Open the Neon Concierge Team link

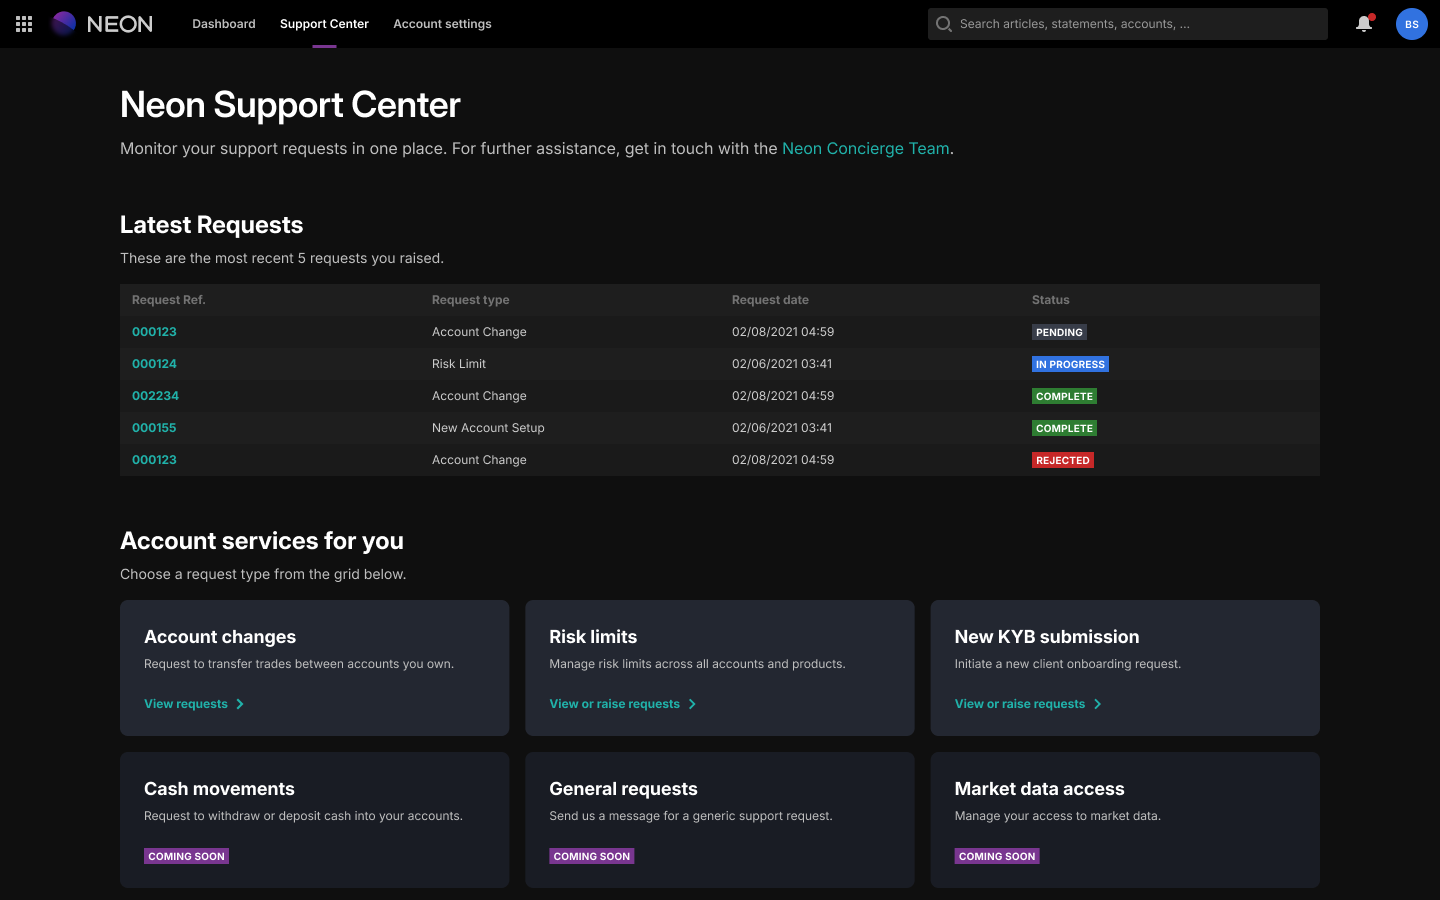click(866, 148)
